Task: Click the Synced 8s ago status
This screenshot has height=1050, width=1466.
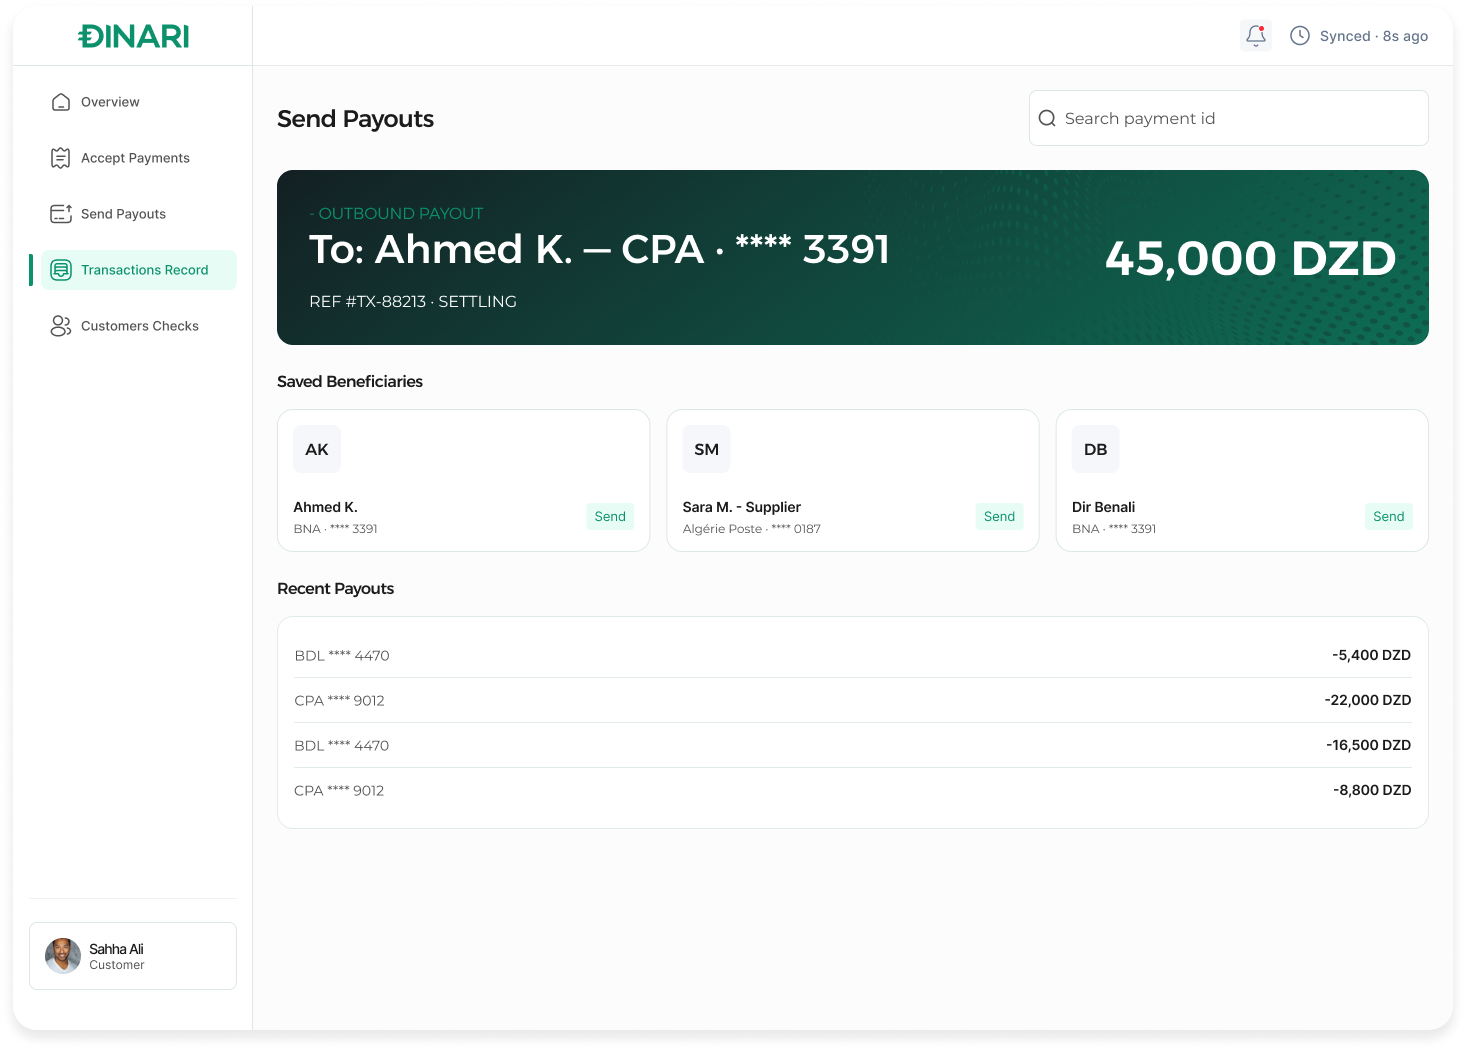Action: click(x=1373, y=36)
